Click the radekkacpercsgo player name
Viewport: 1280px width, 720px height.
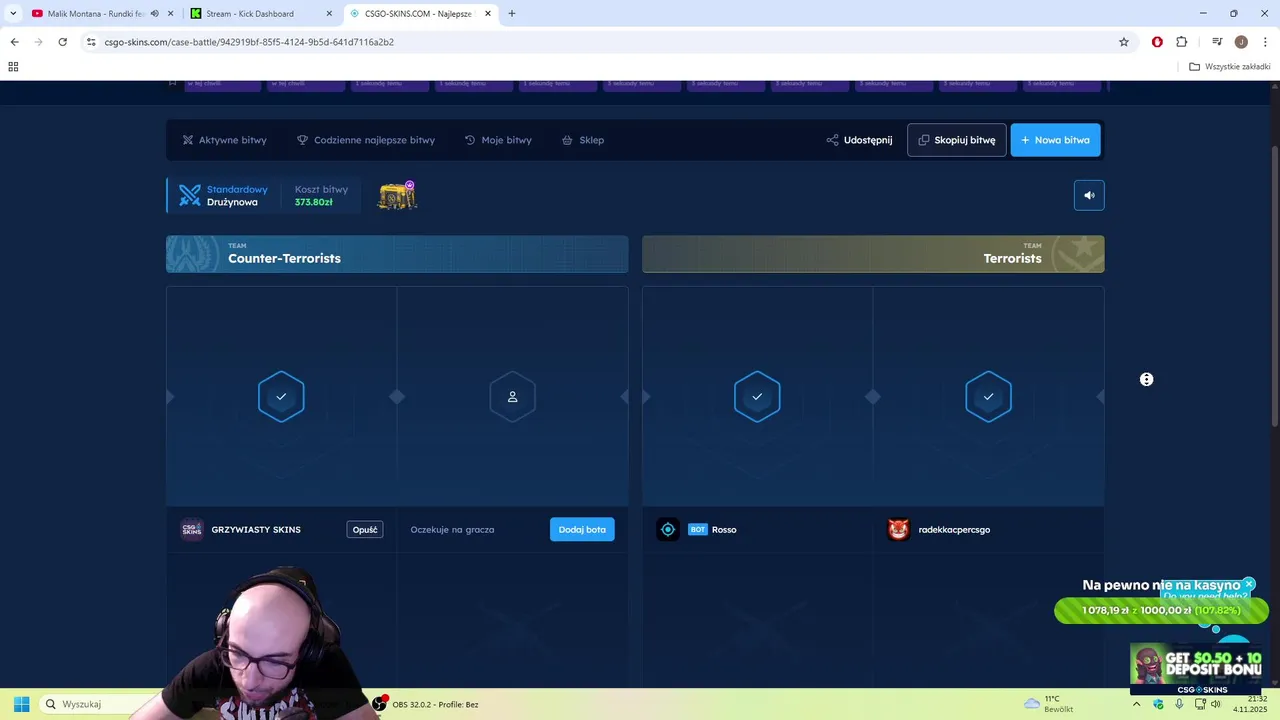click(x=954, y=530)
